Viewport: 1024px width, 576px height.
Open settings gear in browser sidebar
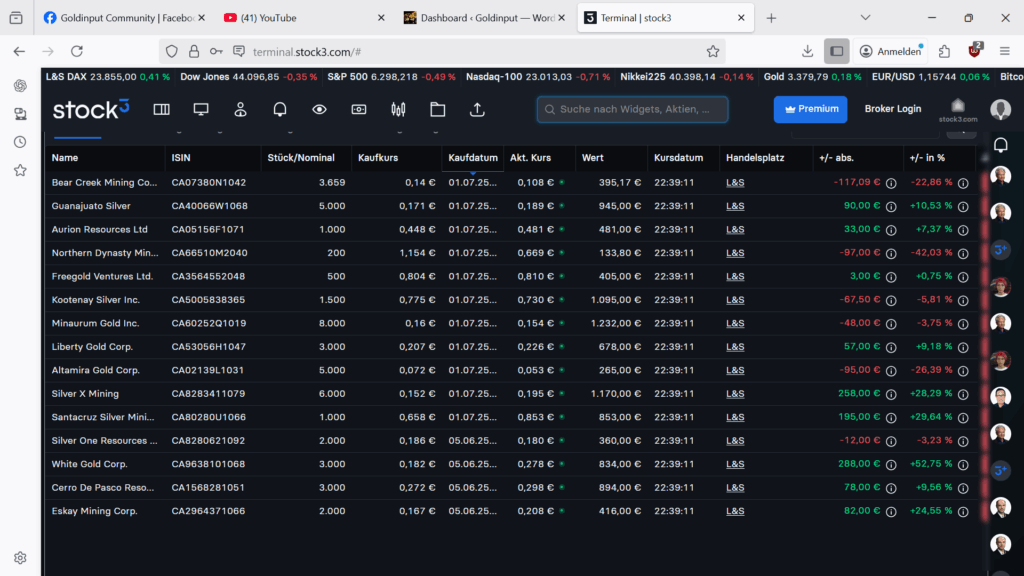20,558
